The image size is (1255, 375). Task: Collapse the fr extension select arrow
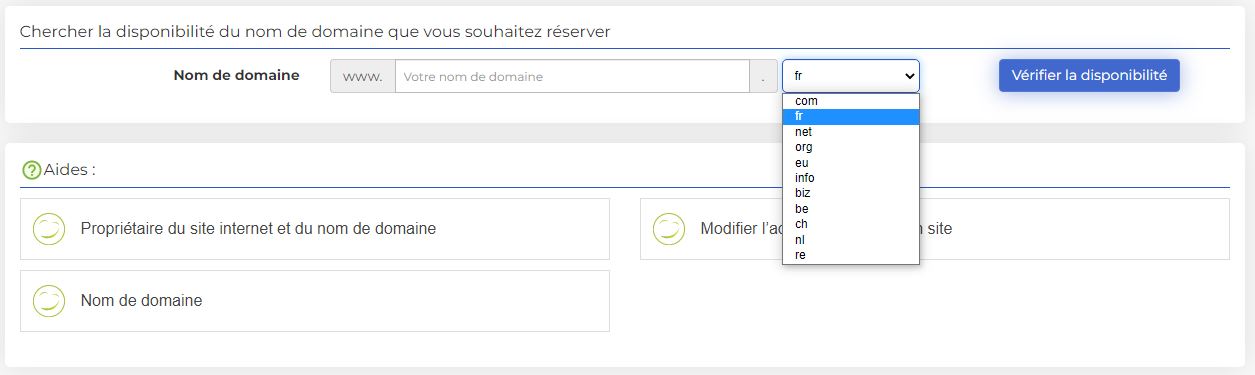pyautogui.click(x=909, y=76)
